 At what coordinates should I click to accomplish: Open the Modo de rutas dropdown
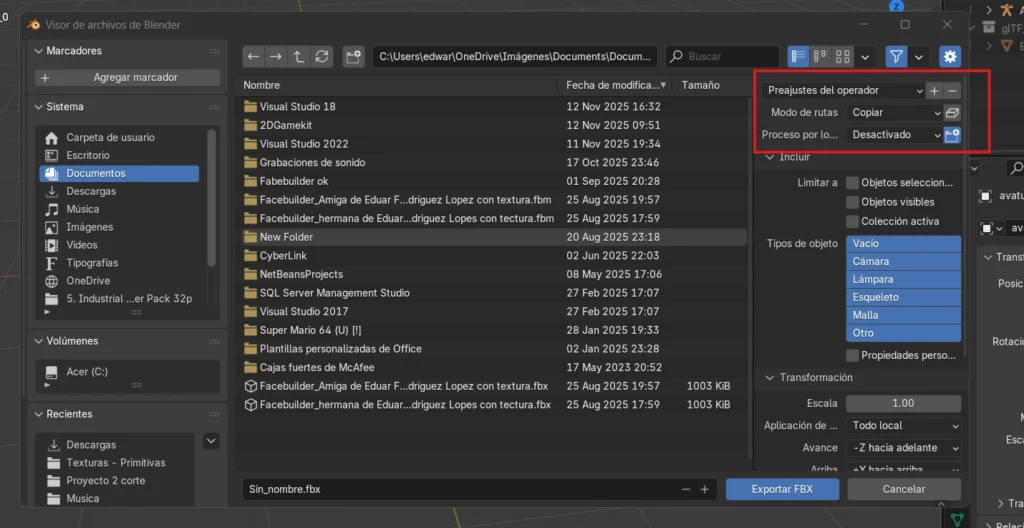tap(895, 113)
